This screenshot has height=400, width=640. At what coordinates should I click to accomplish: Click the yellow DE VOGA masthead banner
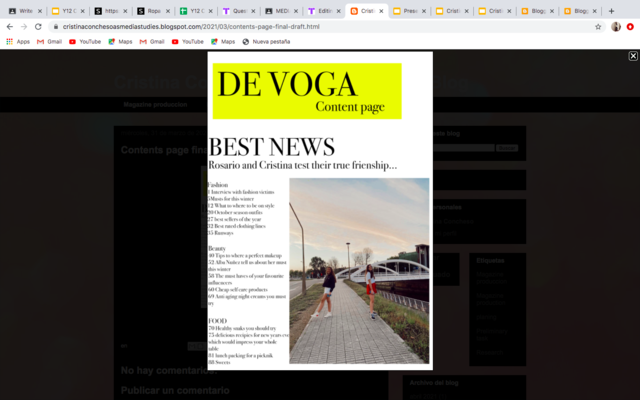click(307, 91)
